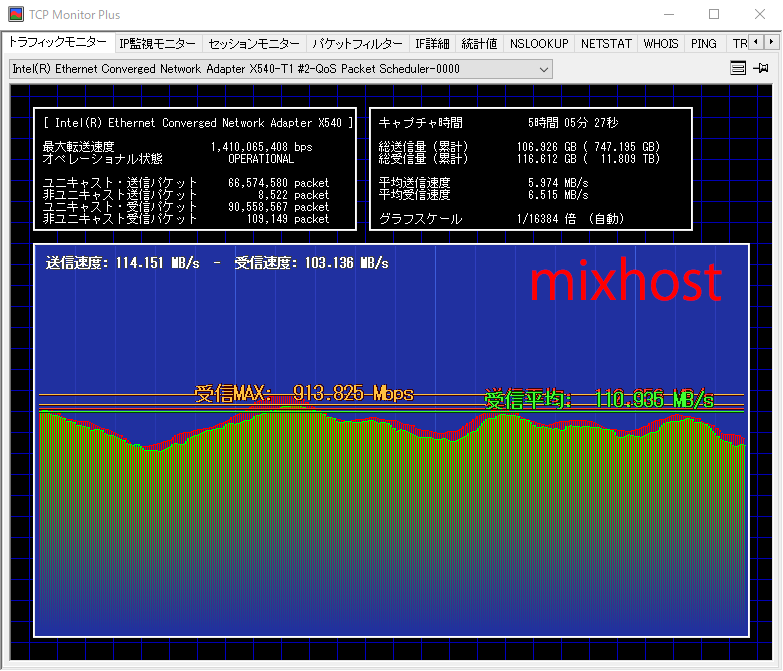Click the compact display mode icon
The height and width of the screenshot is (671, 783).
[738, 69]
